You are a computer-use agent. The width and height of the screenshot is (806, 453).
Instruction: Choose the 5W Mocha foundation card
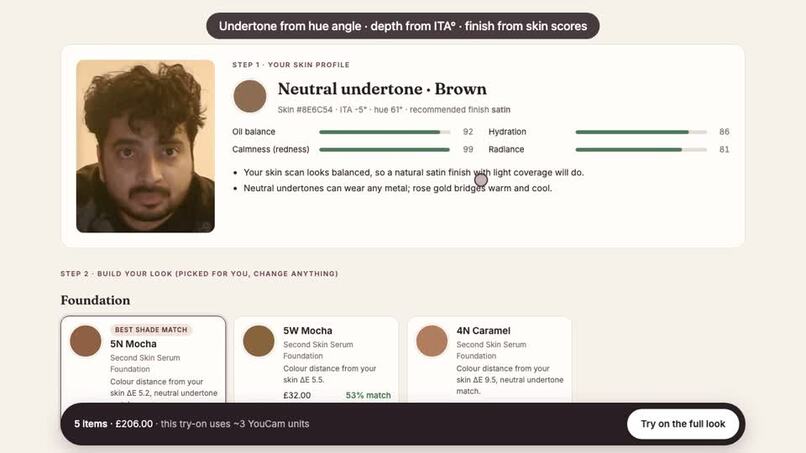tap(316, 359)
